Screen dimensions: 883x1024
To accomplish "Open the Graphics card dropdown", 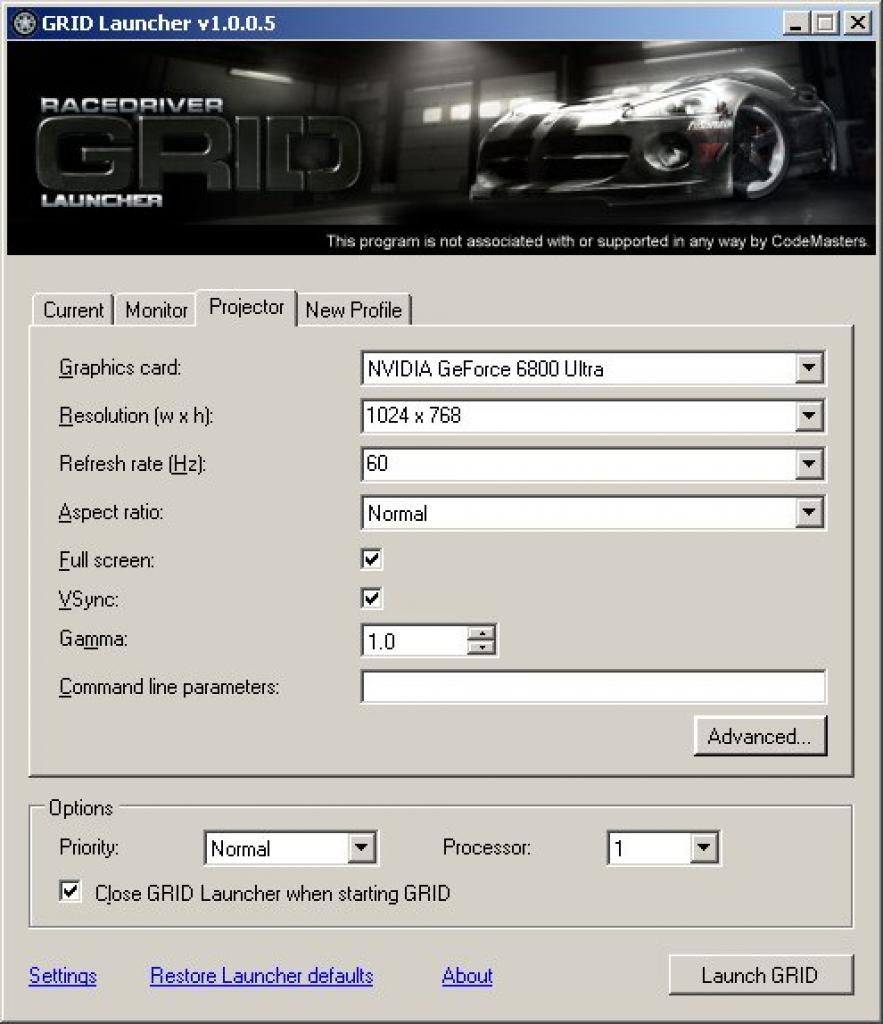I will tap(809, 368).
